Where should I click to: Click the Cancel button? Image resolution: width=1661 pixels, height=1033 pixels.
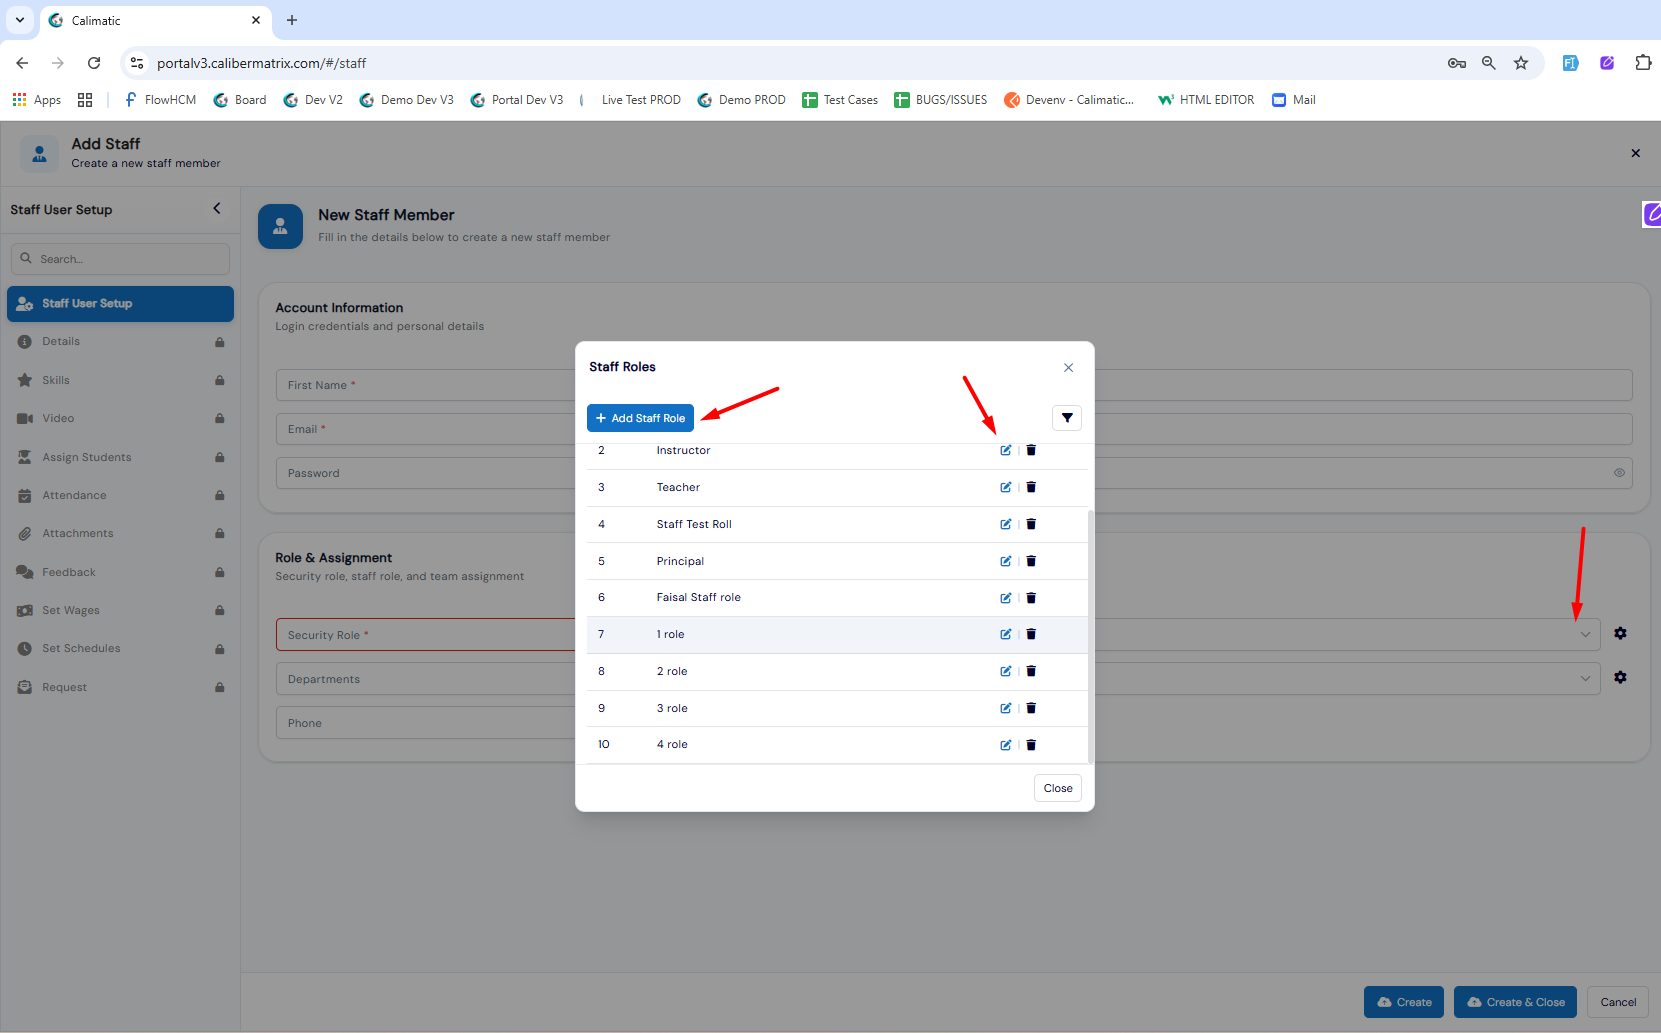coord(1618,1002)
